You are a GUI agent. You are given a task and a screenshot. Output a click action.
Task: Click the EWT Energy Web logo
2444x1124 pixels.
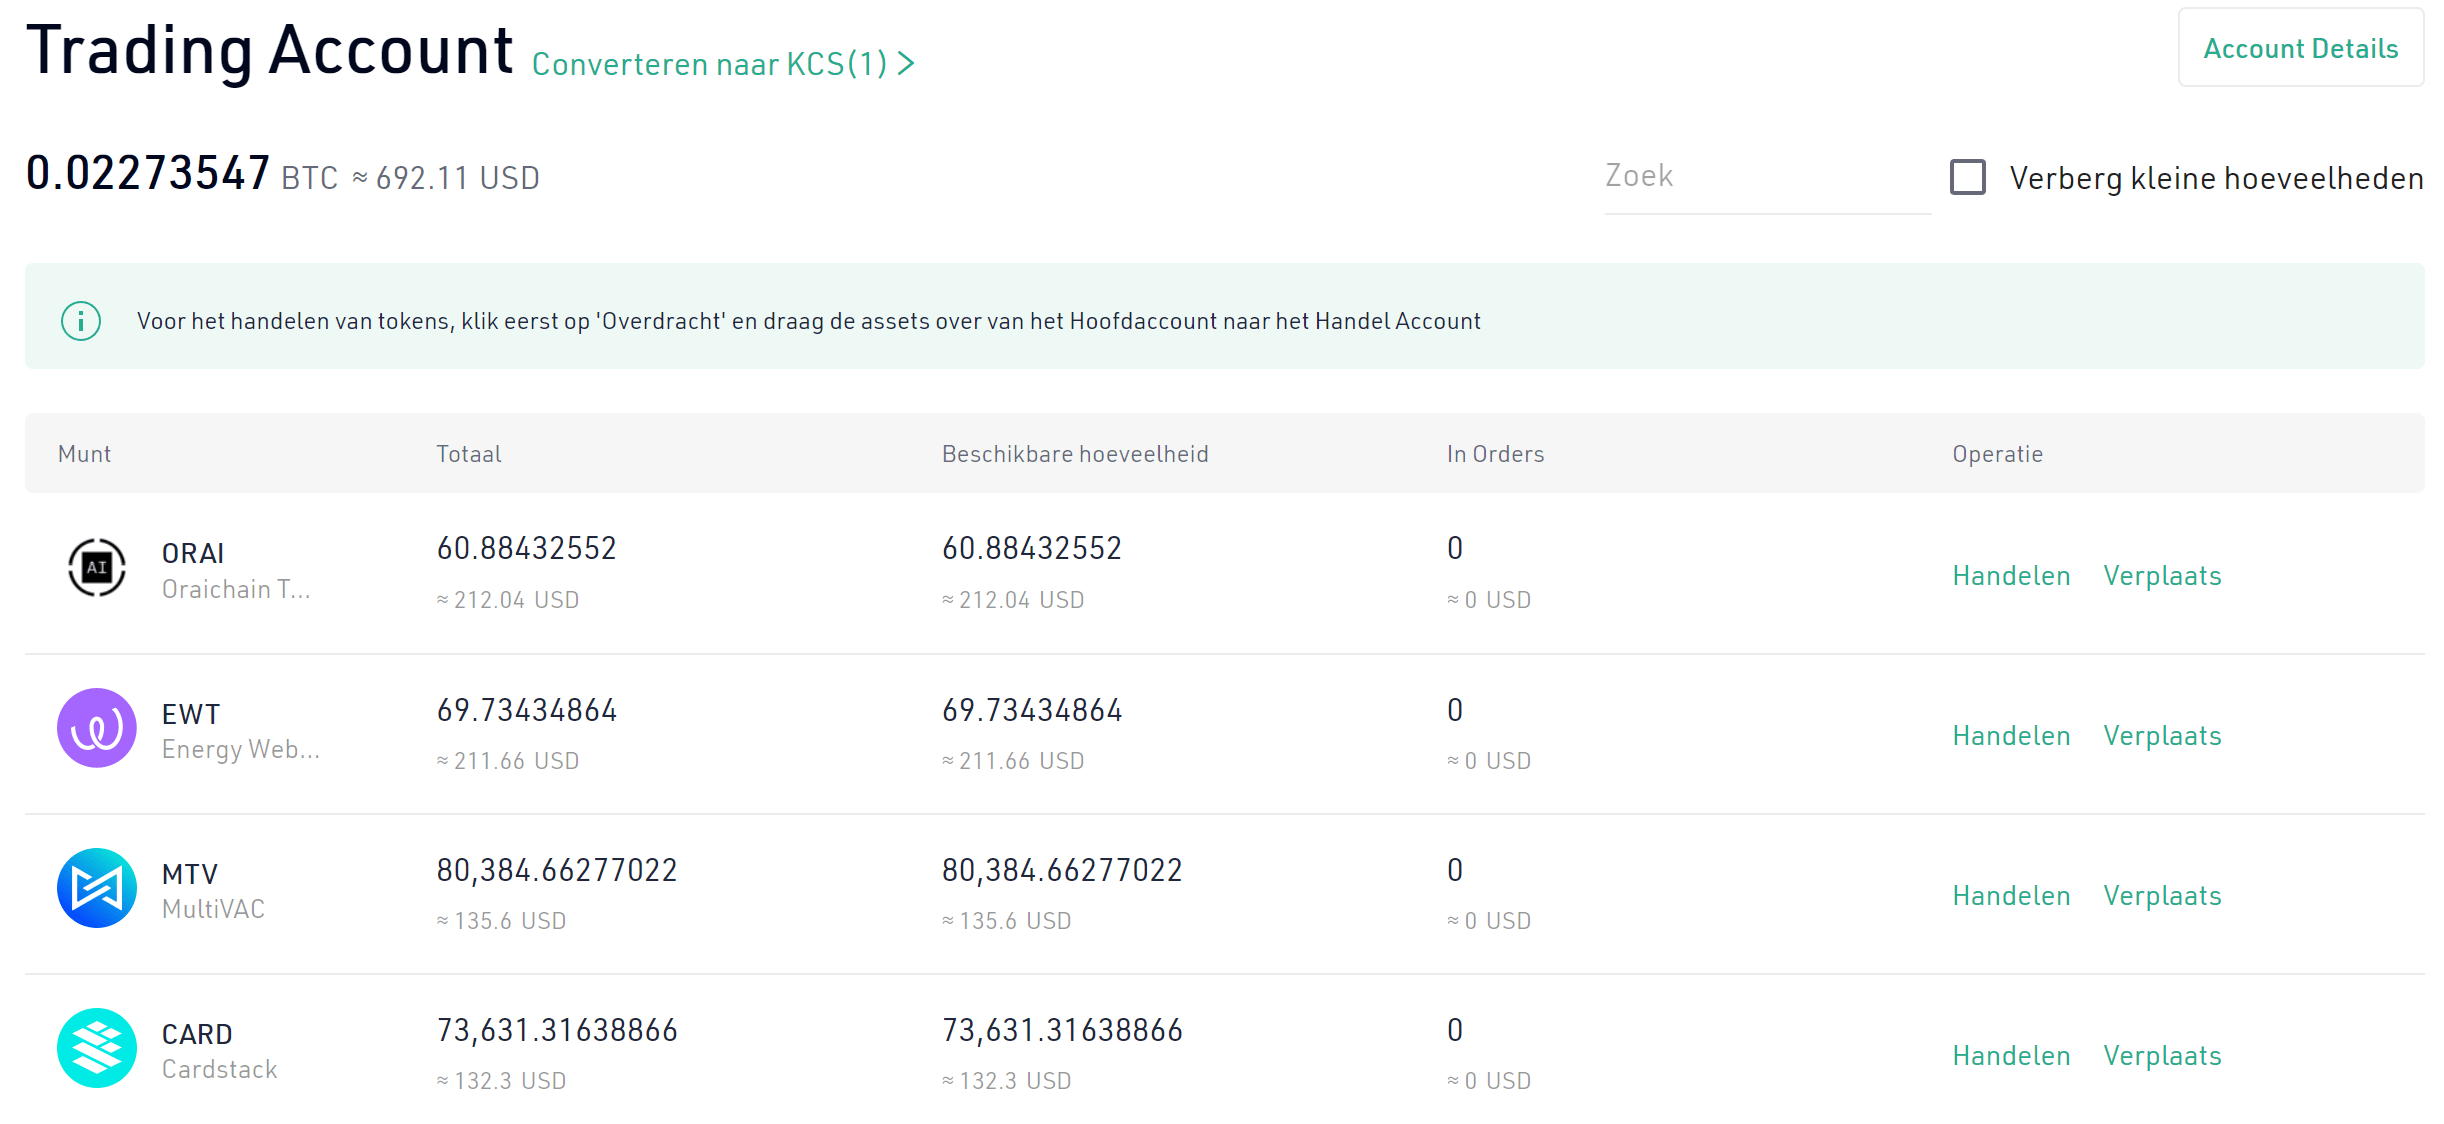97,728
